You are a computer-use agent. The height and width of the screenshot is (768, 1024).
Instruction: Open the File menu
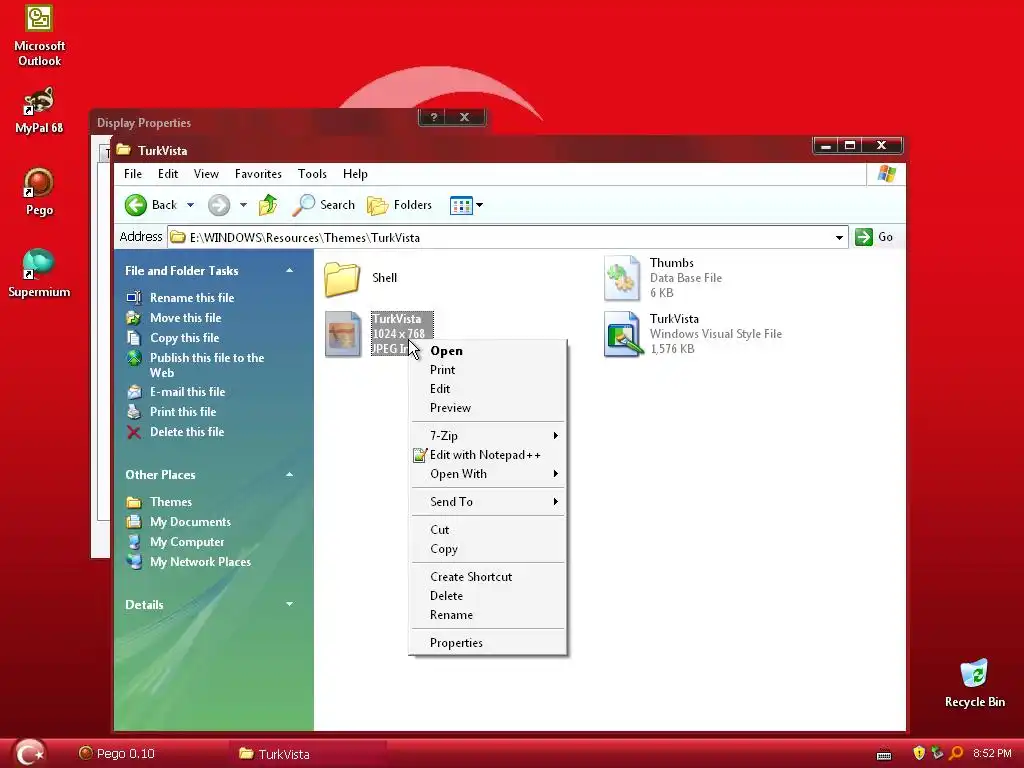pos(133,174)
